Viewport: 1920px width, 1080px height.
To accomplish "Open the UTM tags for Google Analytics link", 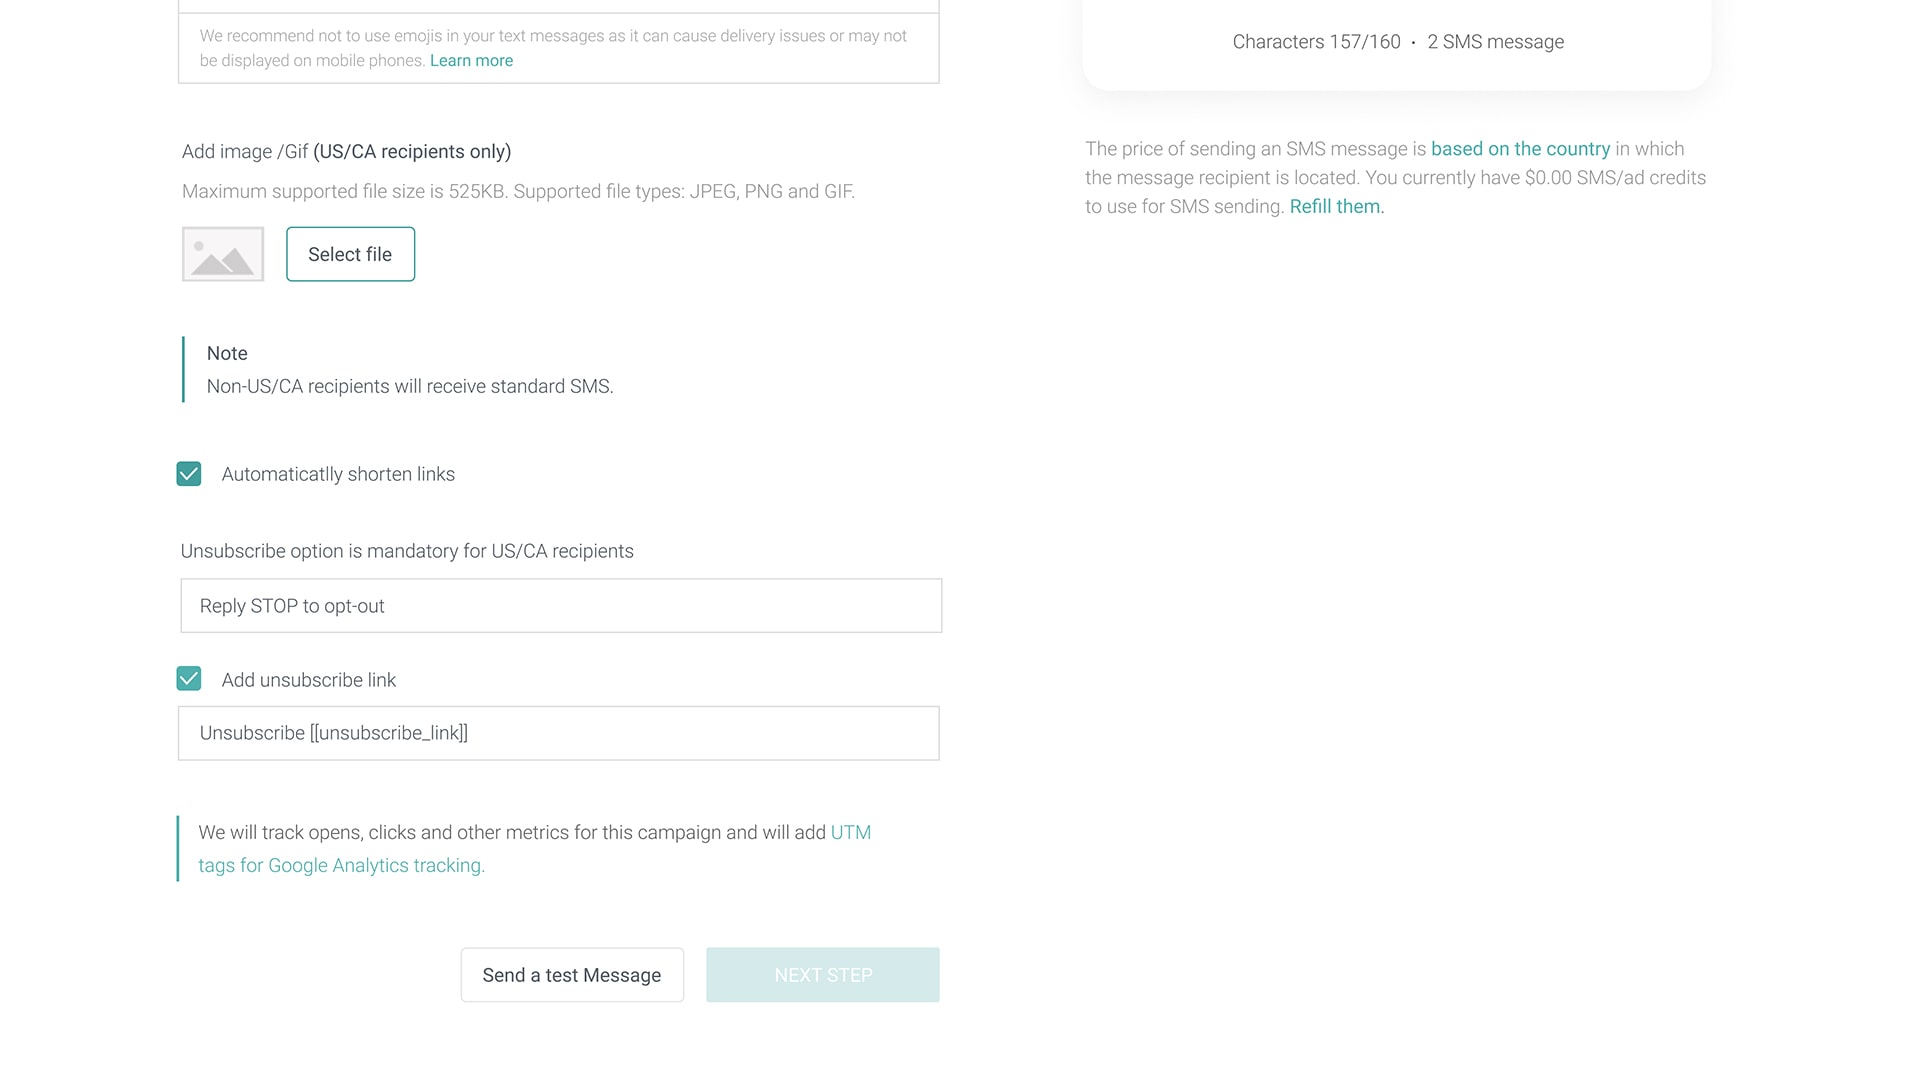I will coord(534,849).
